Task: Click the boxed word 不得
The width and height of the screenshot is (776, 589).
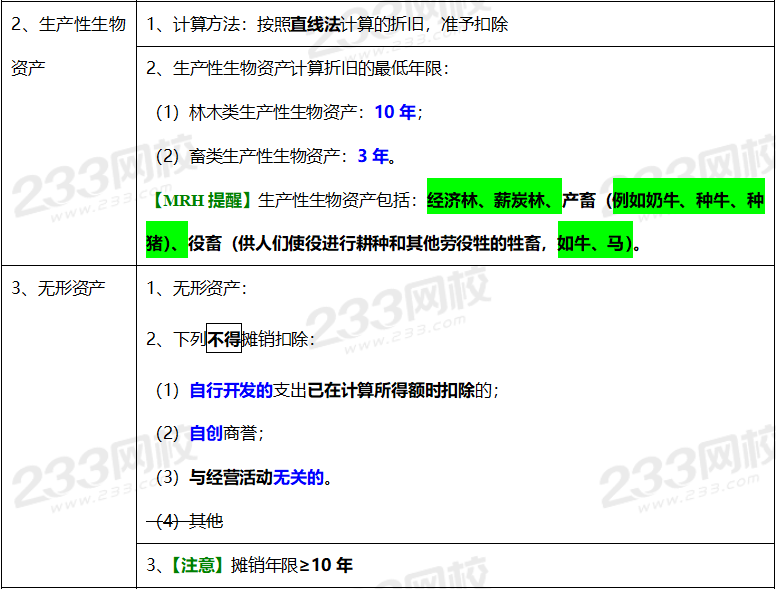Action: 224,339
